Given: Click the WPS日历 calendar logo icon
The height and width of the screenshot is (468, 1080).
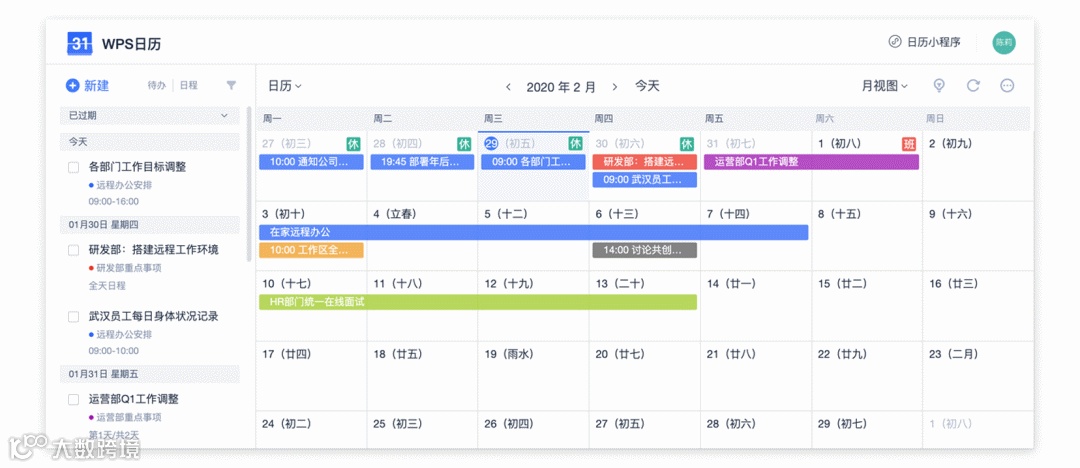Looking at the screenshot, I should (80, 43).
